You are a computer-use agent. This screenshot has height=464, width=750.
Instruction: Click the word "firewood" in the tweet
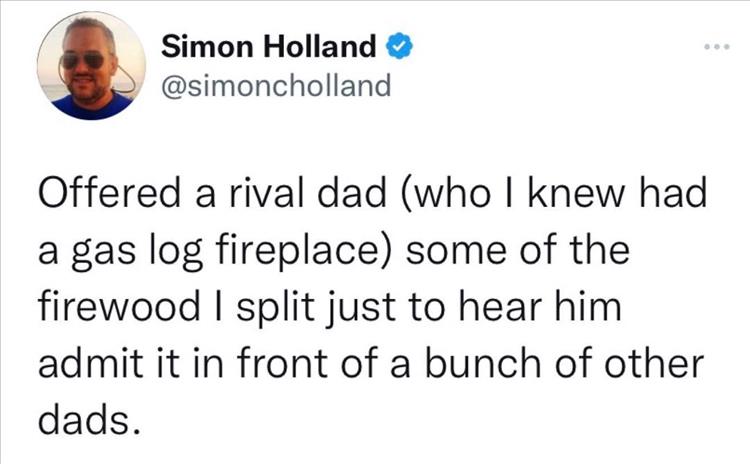122,305
